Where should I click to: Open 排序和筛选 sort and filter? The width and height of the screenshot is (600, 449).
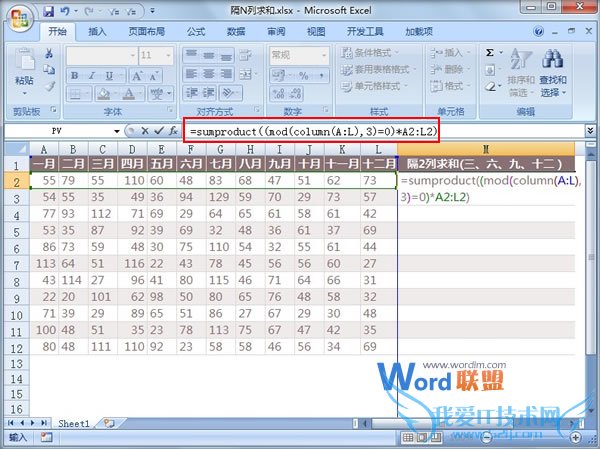pos(520,73)
